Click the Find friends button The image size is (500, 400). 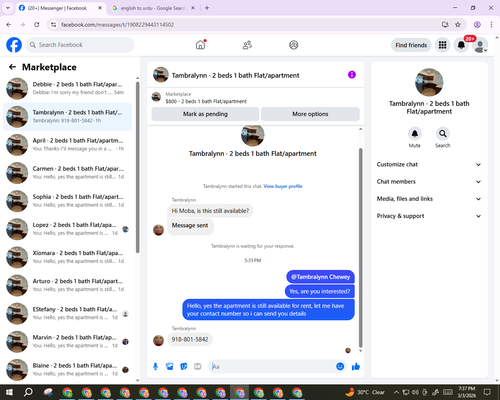411,45
